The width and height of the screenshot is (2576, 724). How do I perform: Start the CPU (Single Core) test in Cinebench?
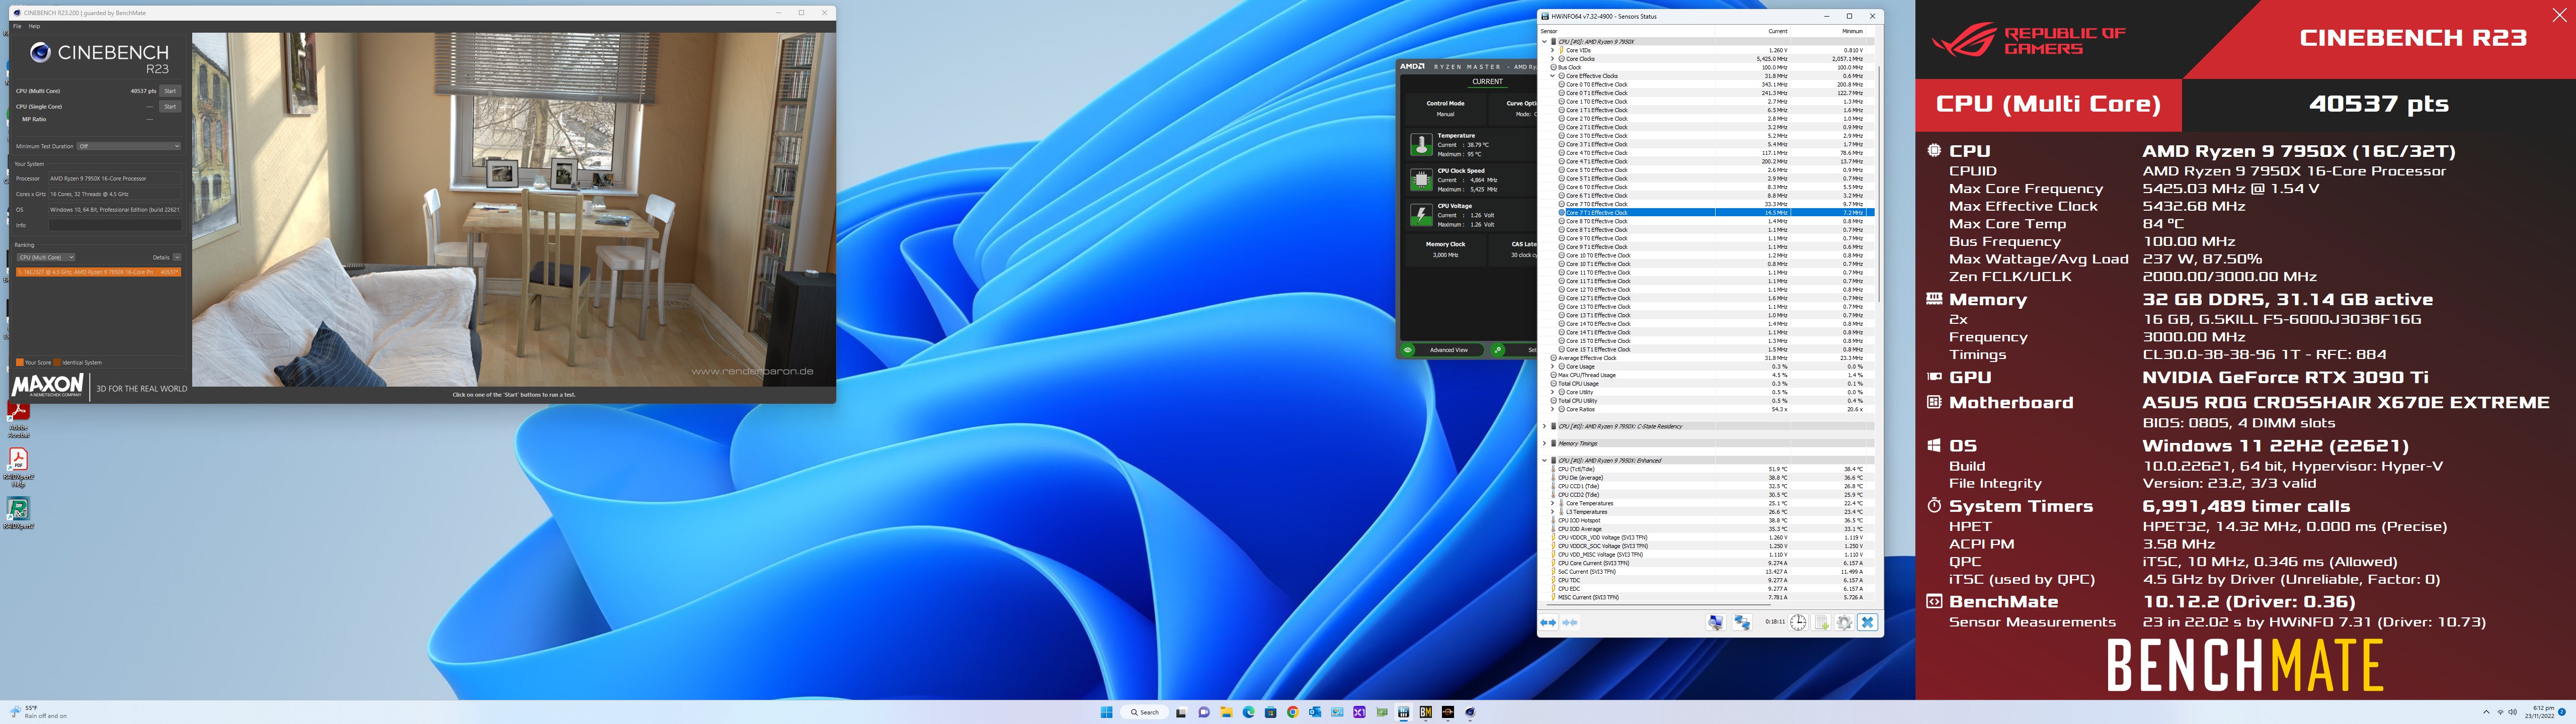(170, 106)
